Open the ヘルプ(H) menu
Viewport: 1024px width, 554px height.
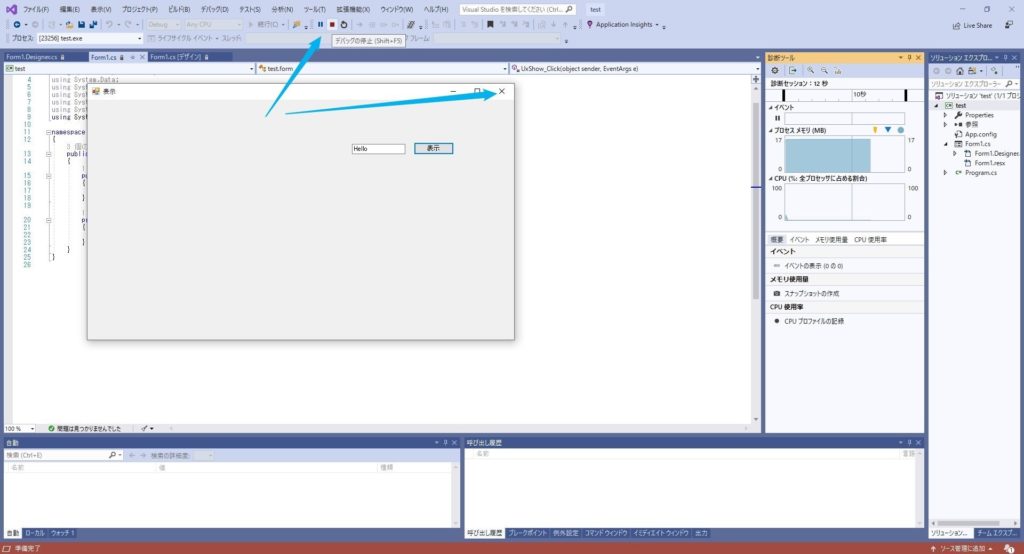pos(436,9)
